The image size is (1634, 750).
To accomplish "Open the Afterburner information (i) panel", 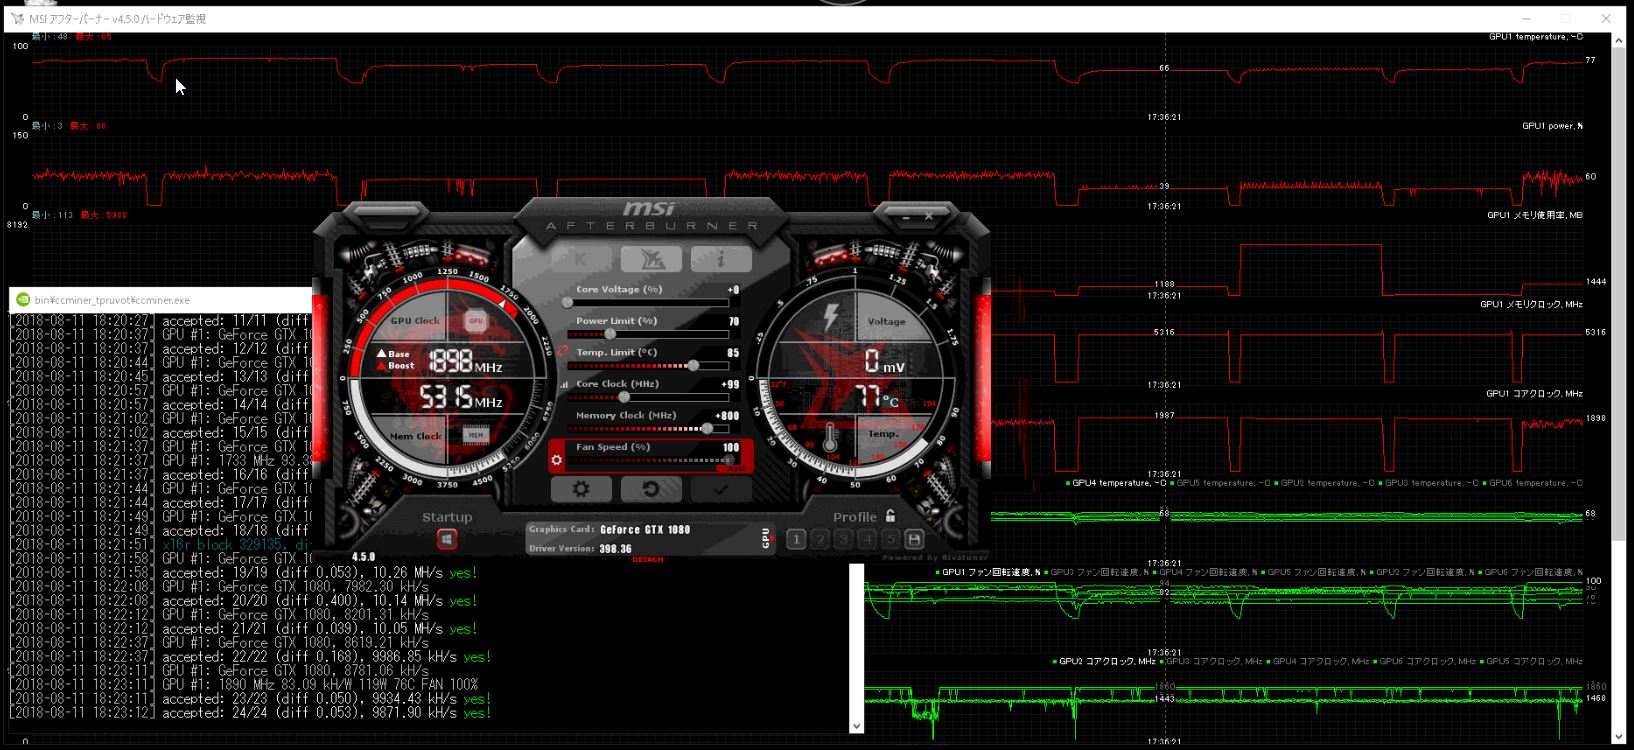I will tap(720, 259).
